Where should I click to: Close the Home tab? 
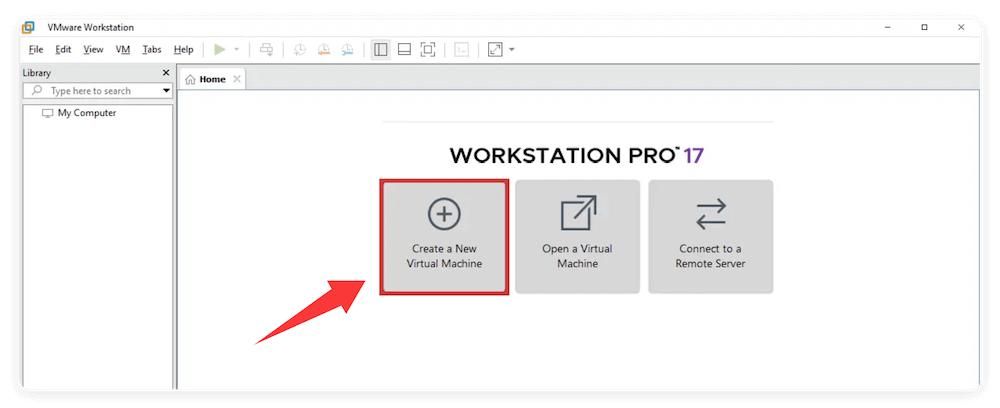tap(237, 79)
